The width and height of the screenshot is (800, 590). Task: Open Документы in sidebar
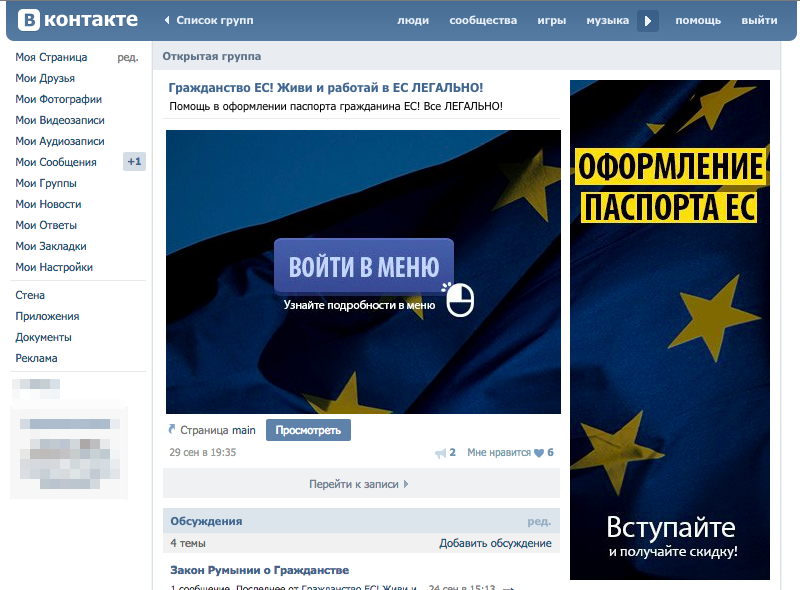[x=43, y=337]
